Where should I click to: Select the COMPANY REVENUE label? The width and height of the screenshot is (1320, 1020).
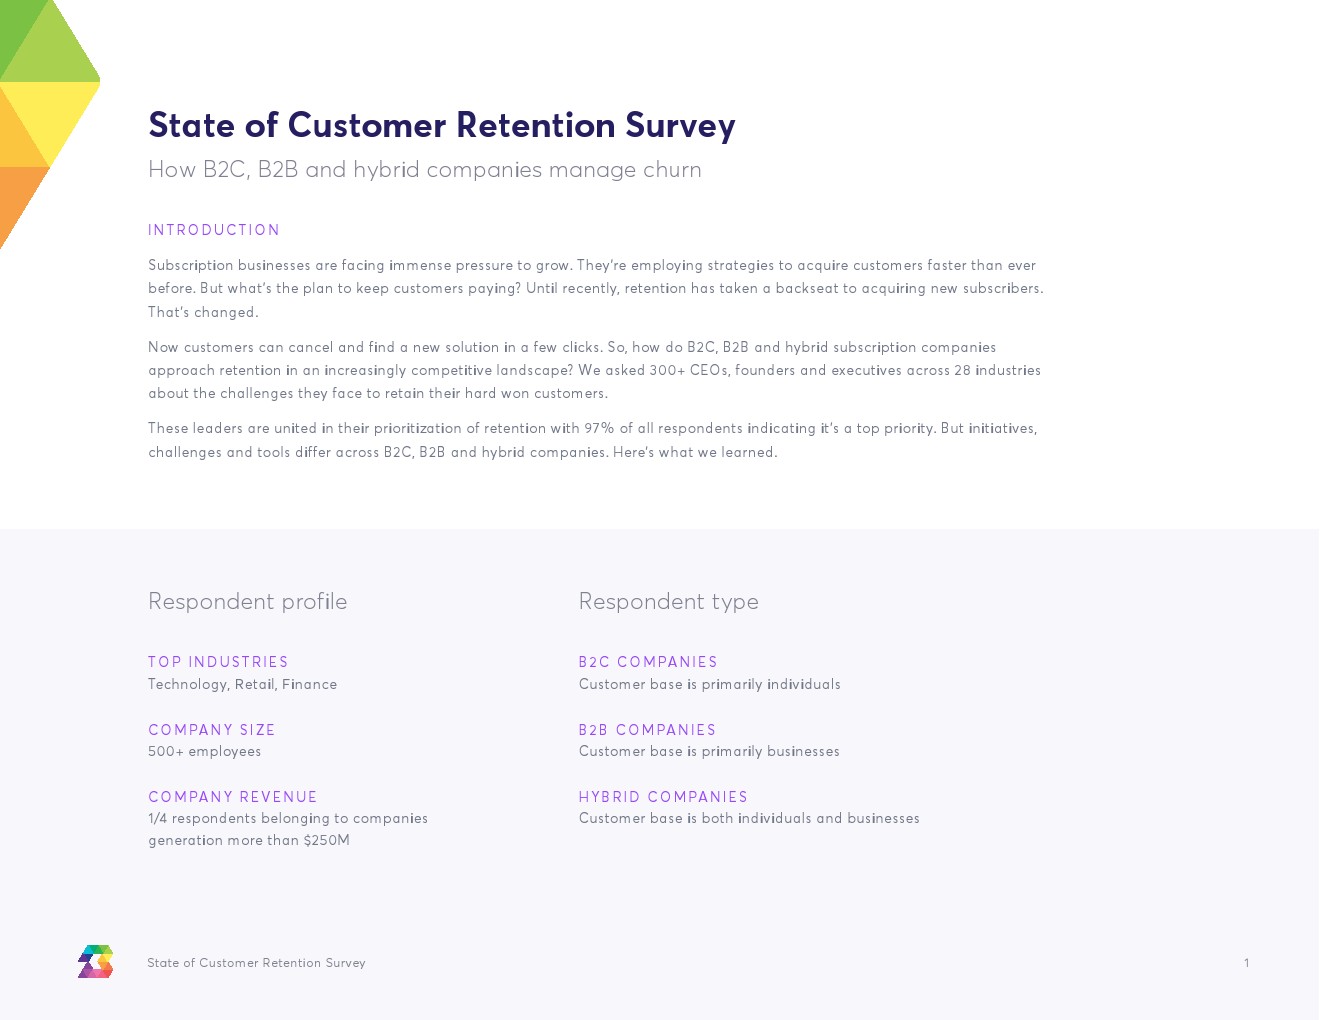tap(233, 797)
